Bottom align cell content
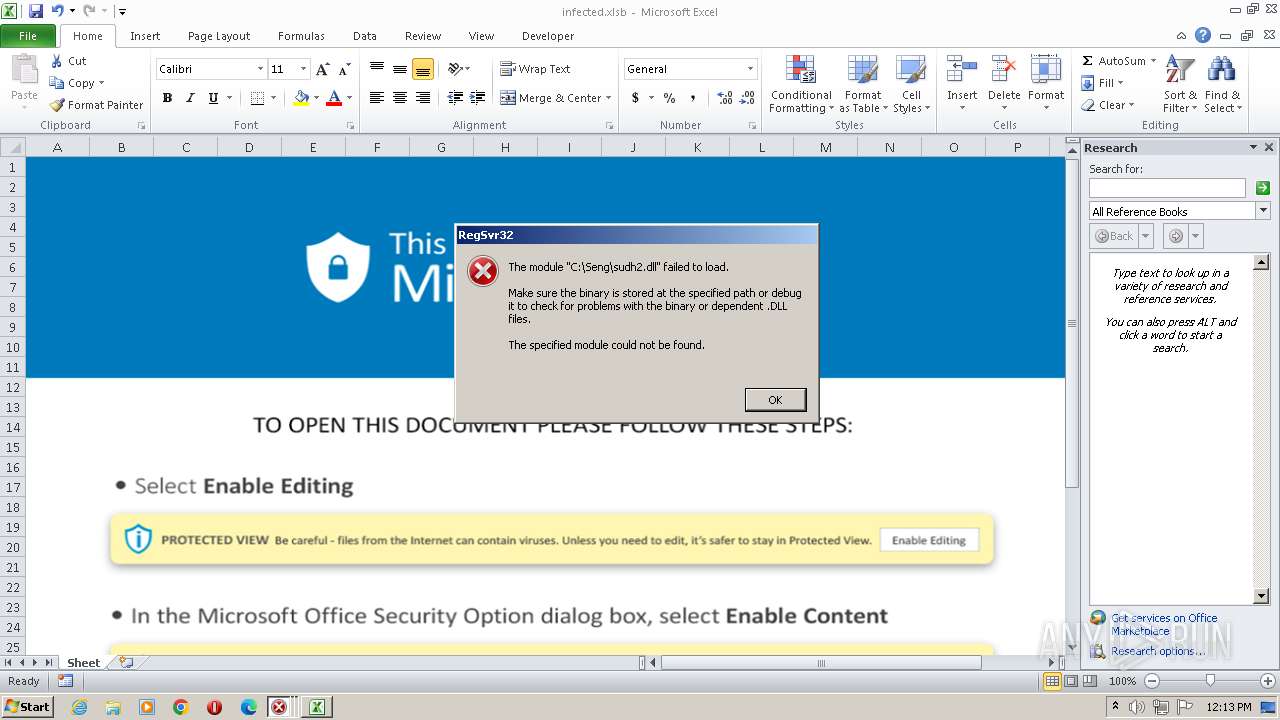Viewport: 1280px width, 720px height. point(423,69)
